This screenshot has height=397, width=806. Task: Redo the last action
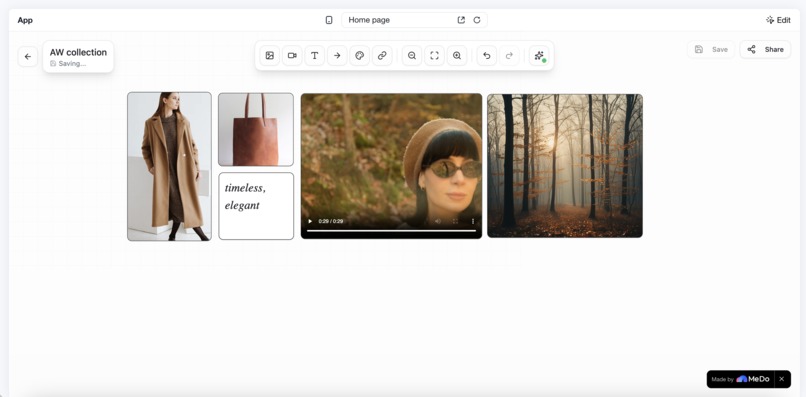[509, 56]
